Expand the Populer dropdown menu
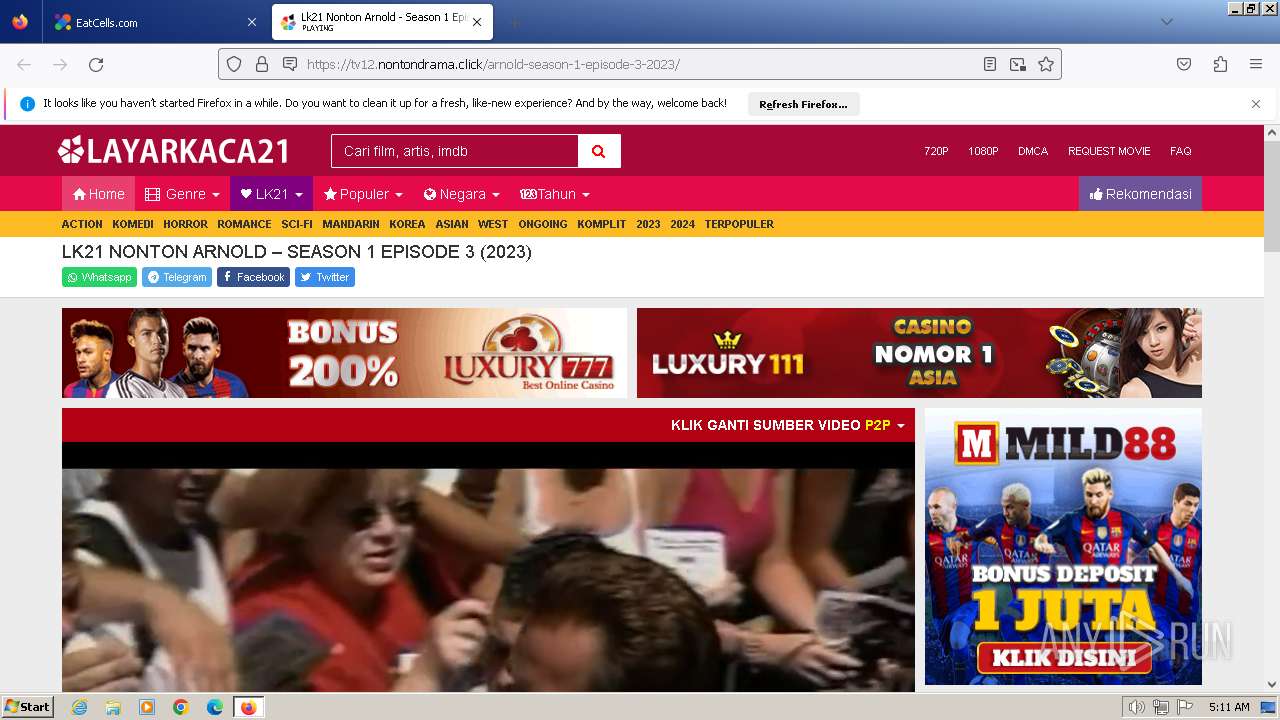The image size is (1280, 720). (x=363, y=194)
